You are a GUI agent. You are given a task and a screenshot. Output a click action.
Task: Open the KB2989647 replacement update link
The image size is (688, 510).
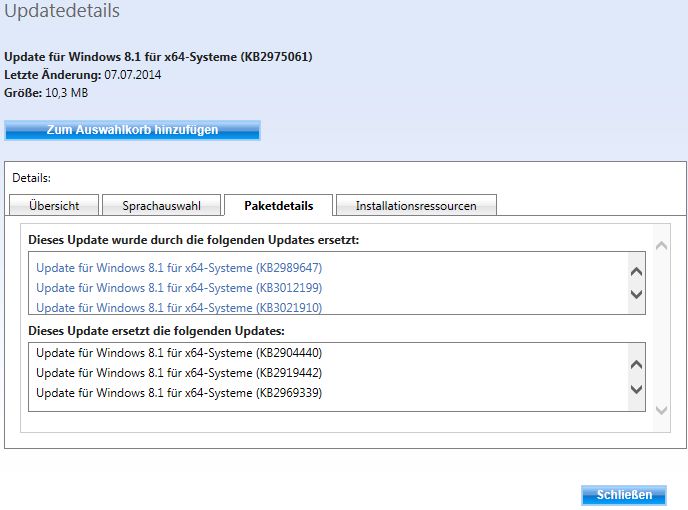click(x=179, y=268)
